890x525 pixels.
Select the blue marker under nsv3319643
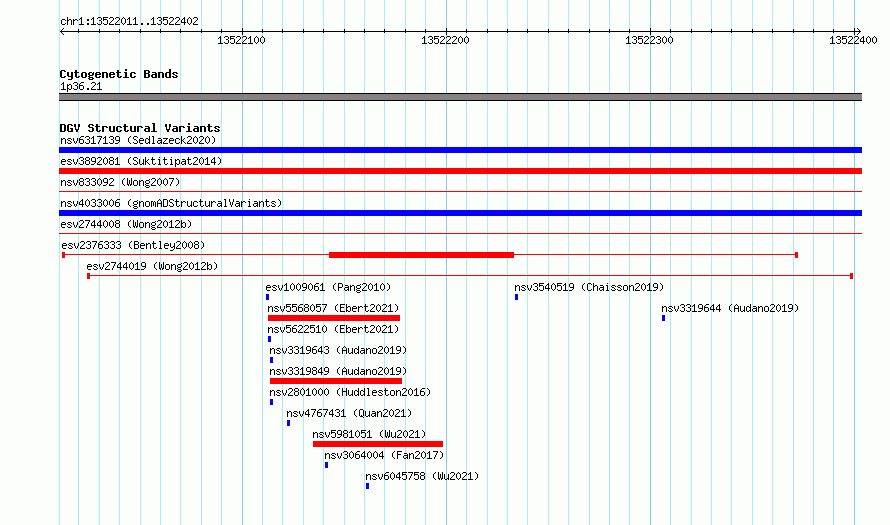point(271,360)
